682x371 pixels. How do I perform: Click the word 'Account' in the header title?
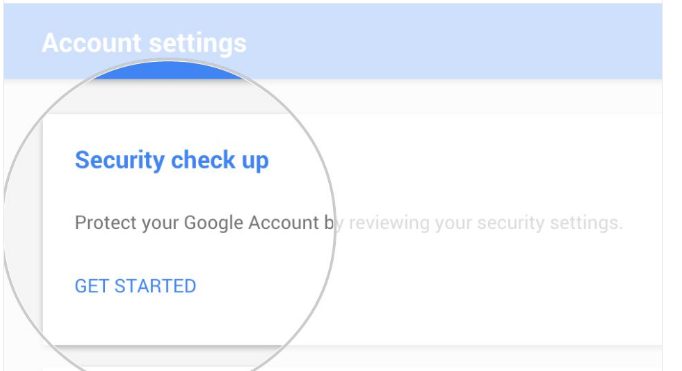pyautogui.click(x=92, y=43)
